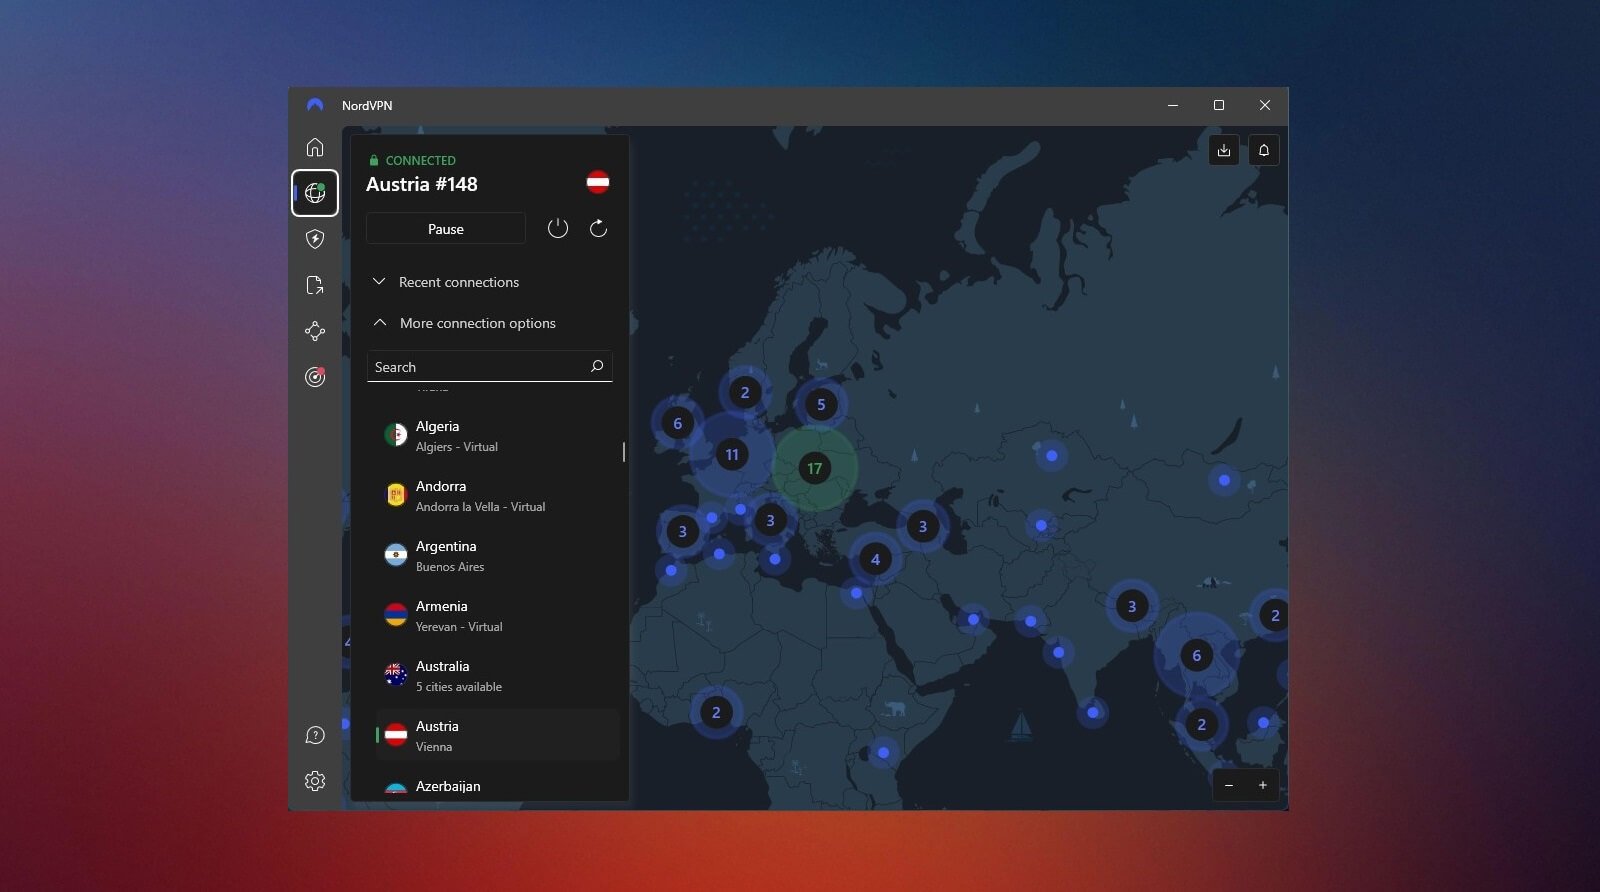Open the file sharing icon
1600x892 pixels.
[315, 285]
